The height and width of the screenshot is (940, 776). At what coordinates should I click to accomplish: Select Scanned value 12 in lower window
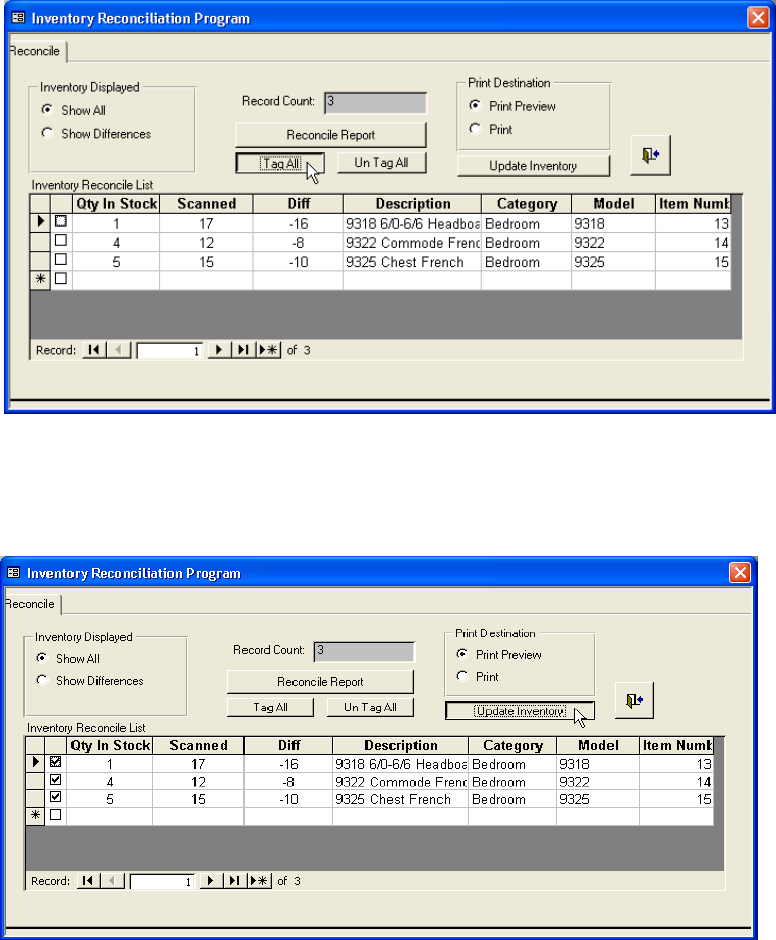pos(198,782)
